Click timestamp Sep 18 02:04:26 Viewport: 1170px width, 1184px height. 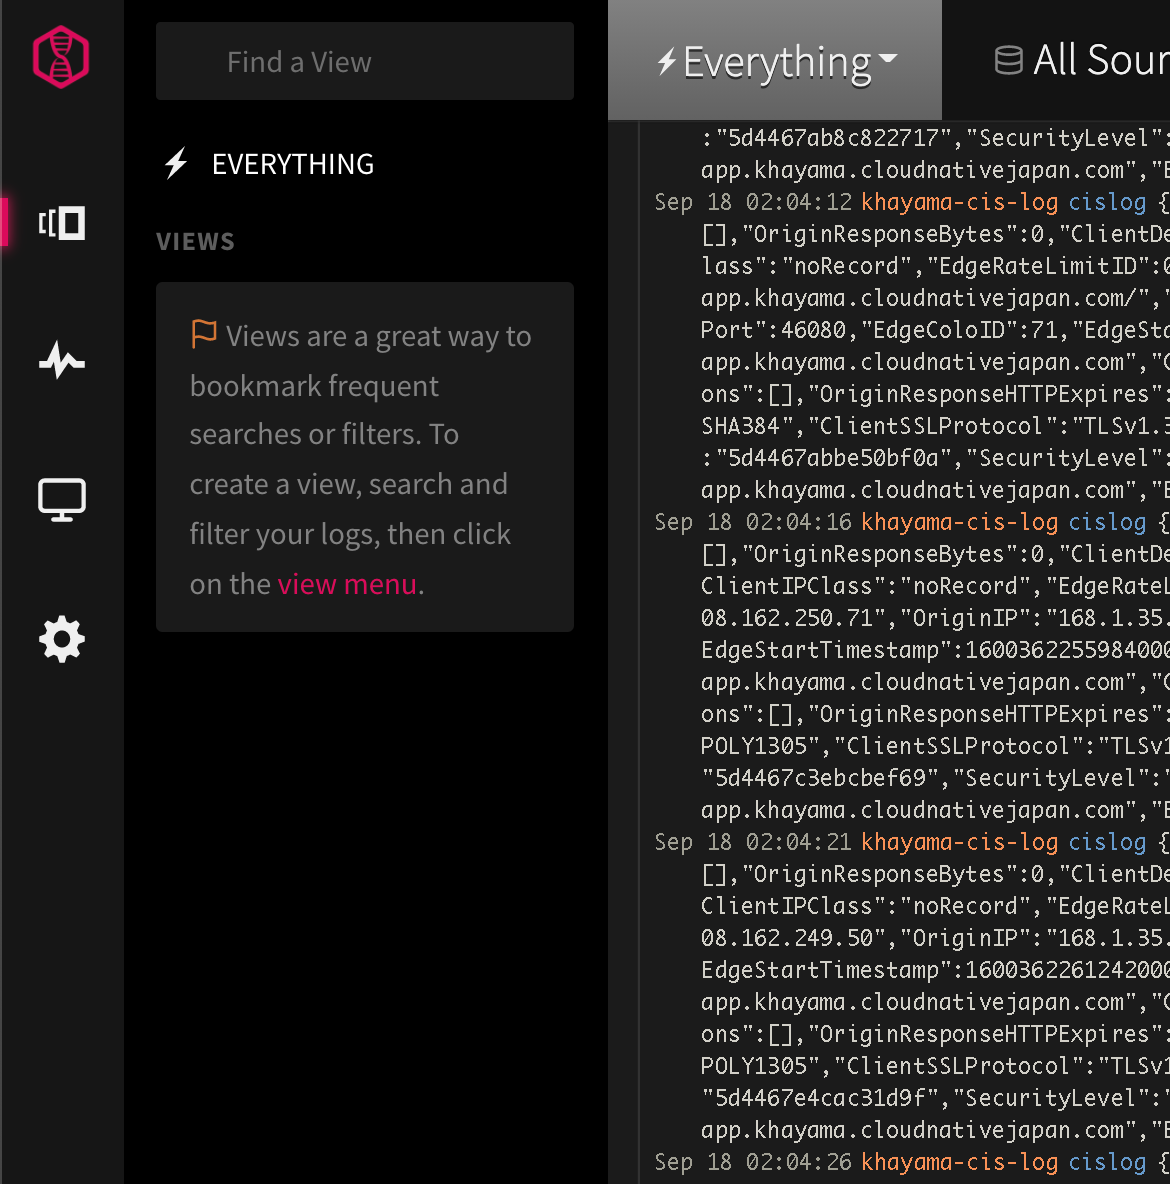pos(753,1162)
